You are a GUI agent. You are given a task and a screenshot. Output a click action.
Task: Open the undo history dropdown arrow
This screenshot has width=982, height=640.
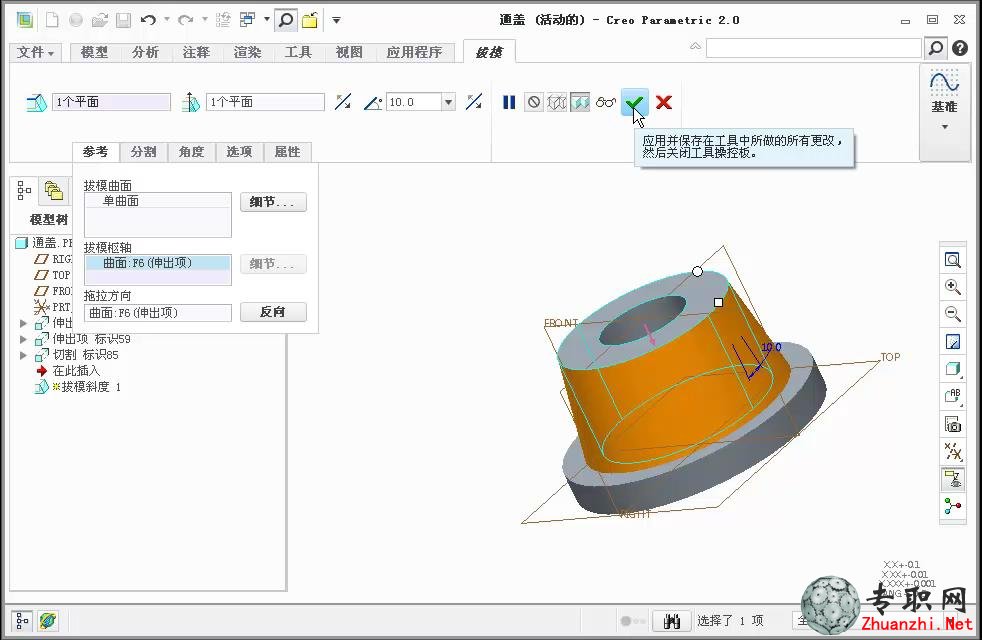point(167,19)
